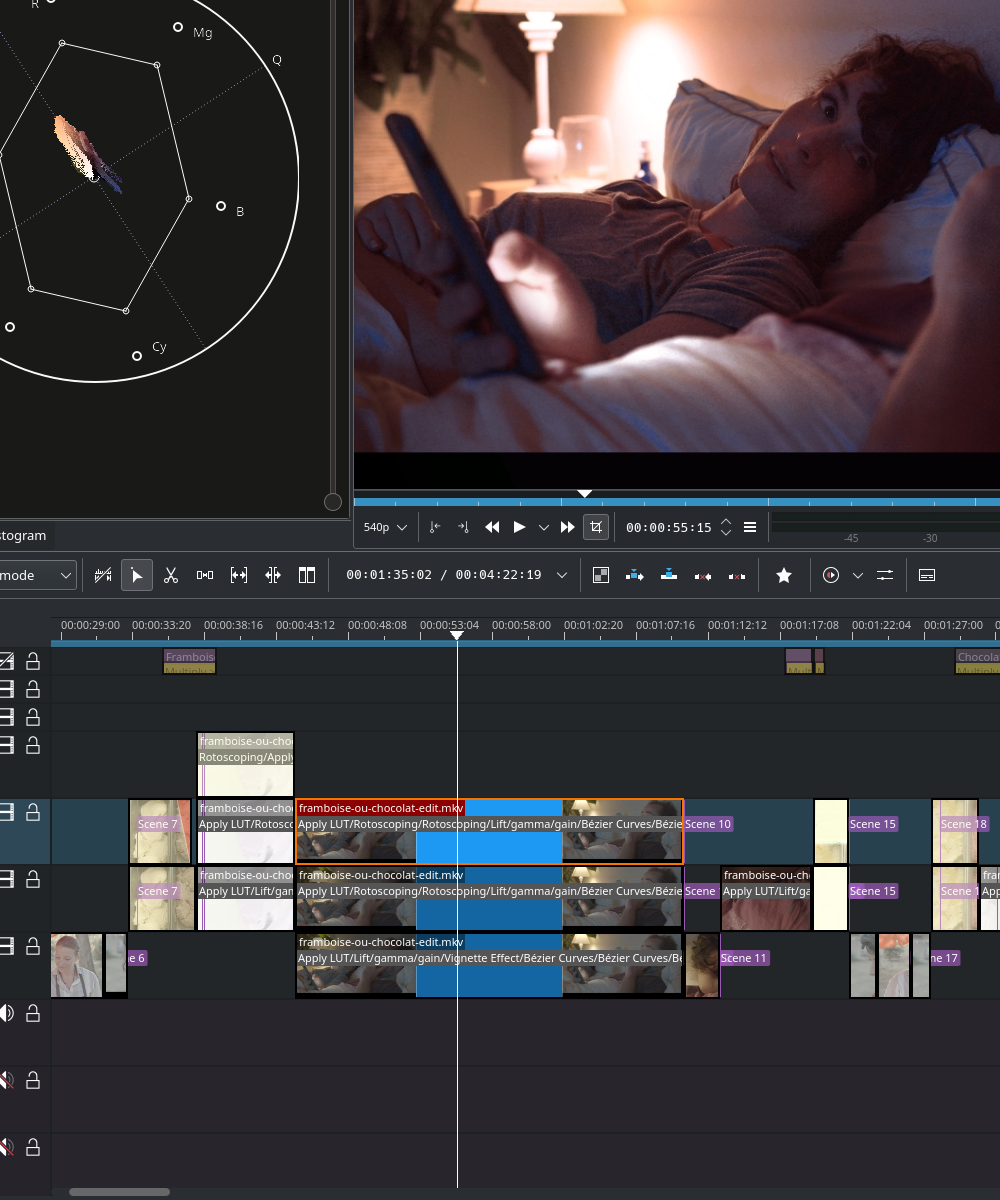The image size is (1000, 1200).
Task: Mute the first audio track speaker
Action: pyautogui.click(x=7, y=1013)
